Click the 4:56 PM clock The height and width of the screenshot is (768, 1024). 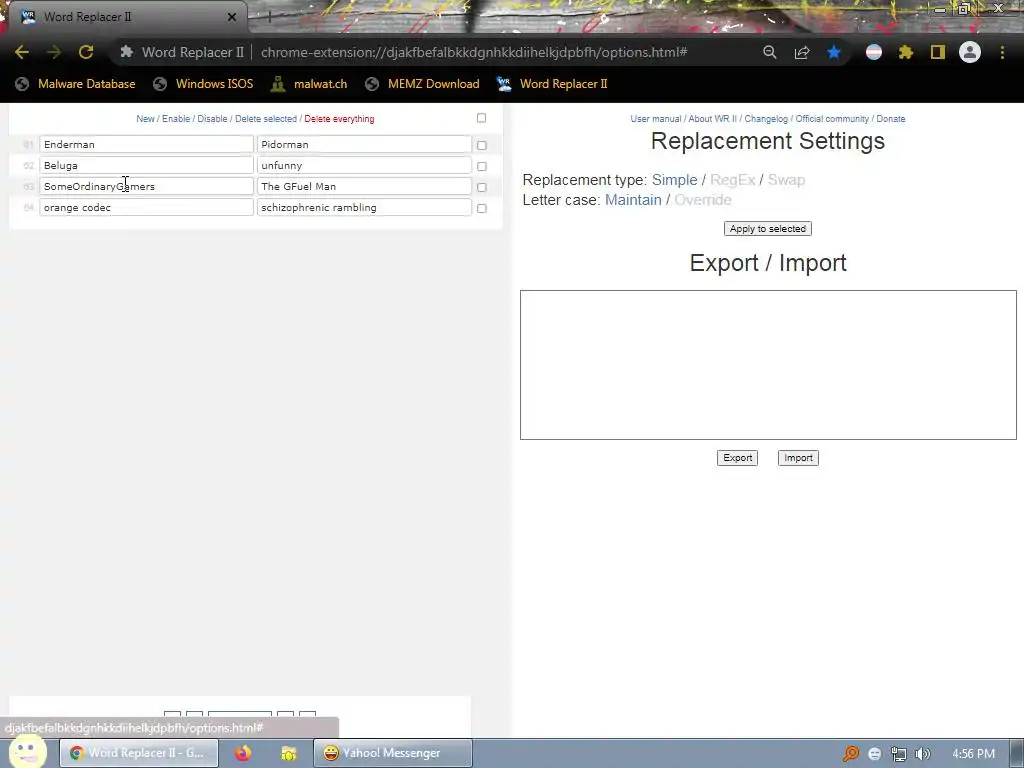pos(973,754)
